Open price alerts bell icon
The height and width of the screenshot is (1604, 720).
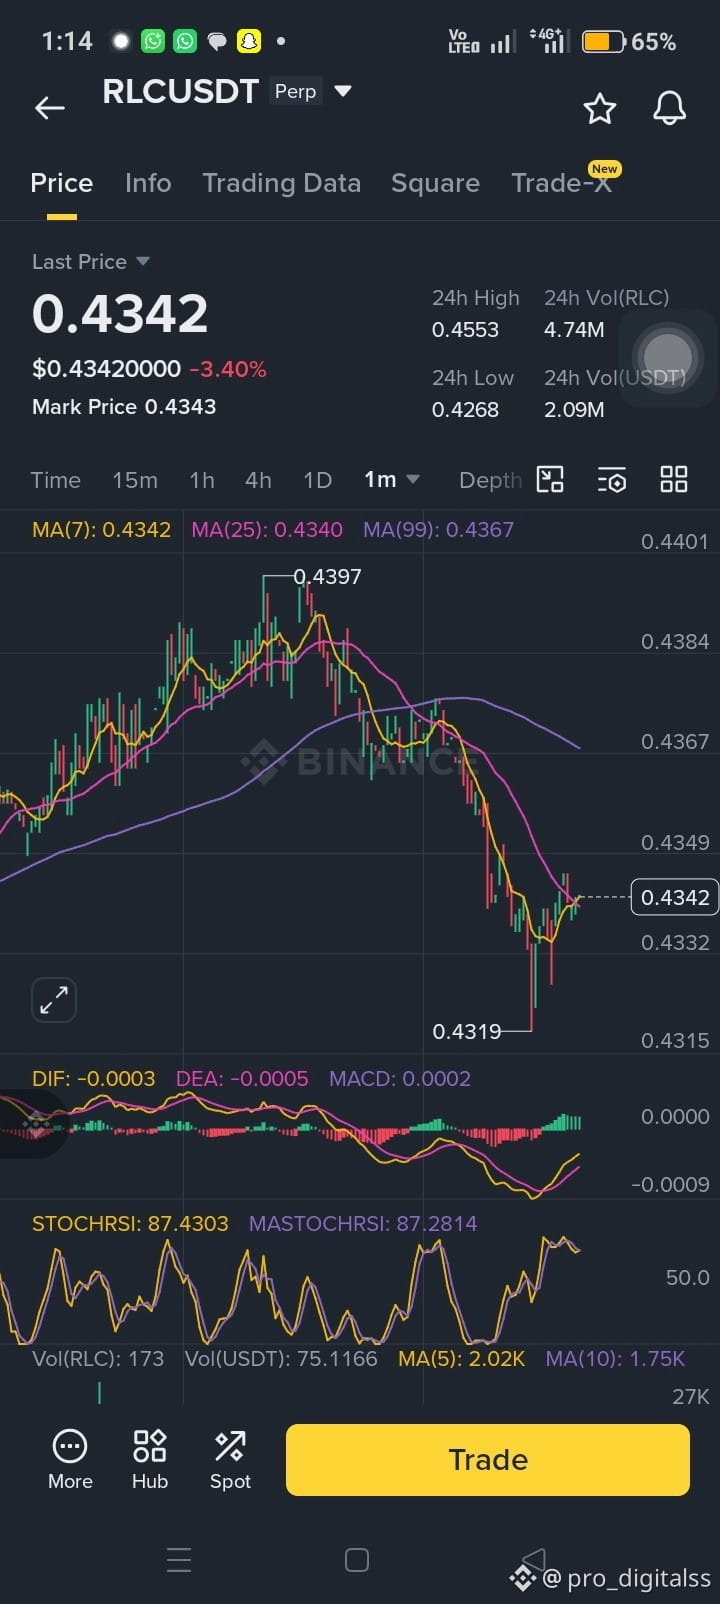[x=669, y=108]
